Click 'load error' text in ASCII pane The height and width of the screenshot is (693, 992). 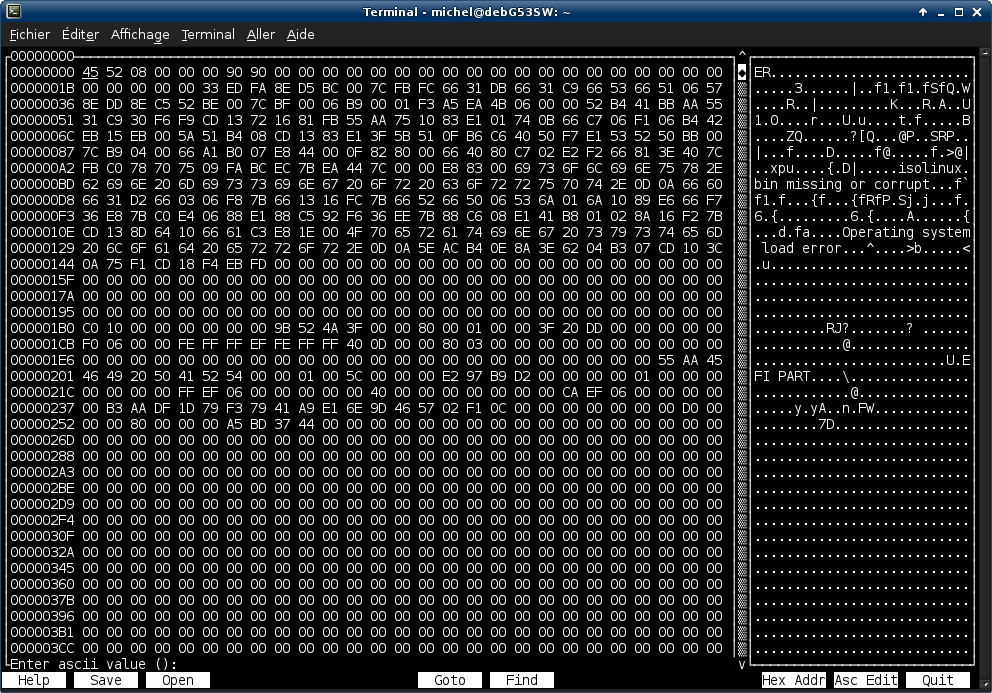[802, 248]
